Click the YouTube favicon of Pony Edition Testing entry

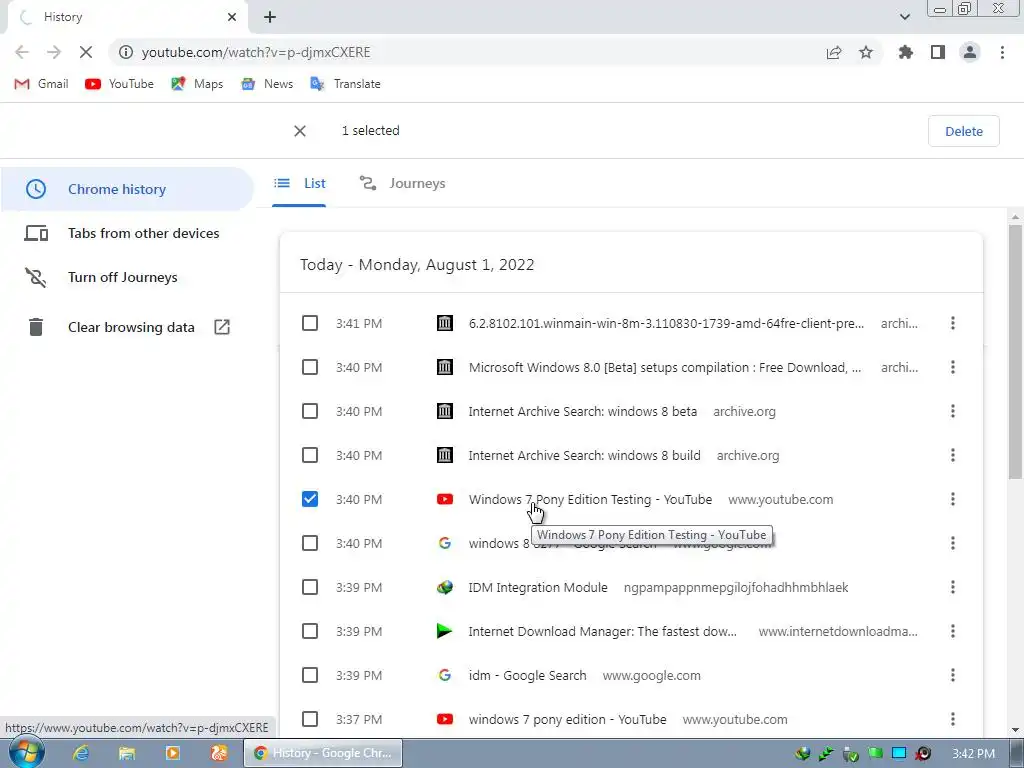[x=445, y=499]
